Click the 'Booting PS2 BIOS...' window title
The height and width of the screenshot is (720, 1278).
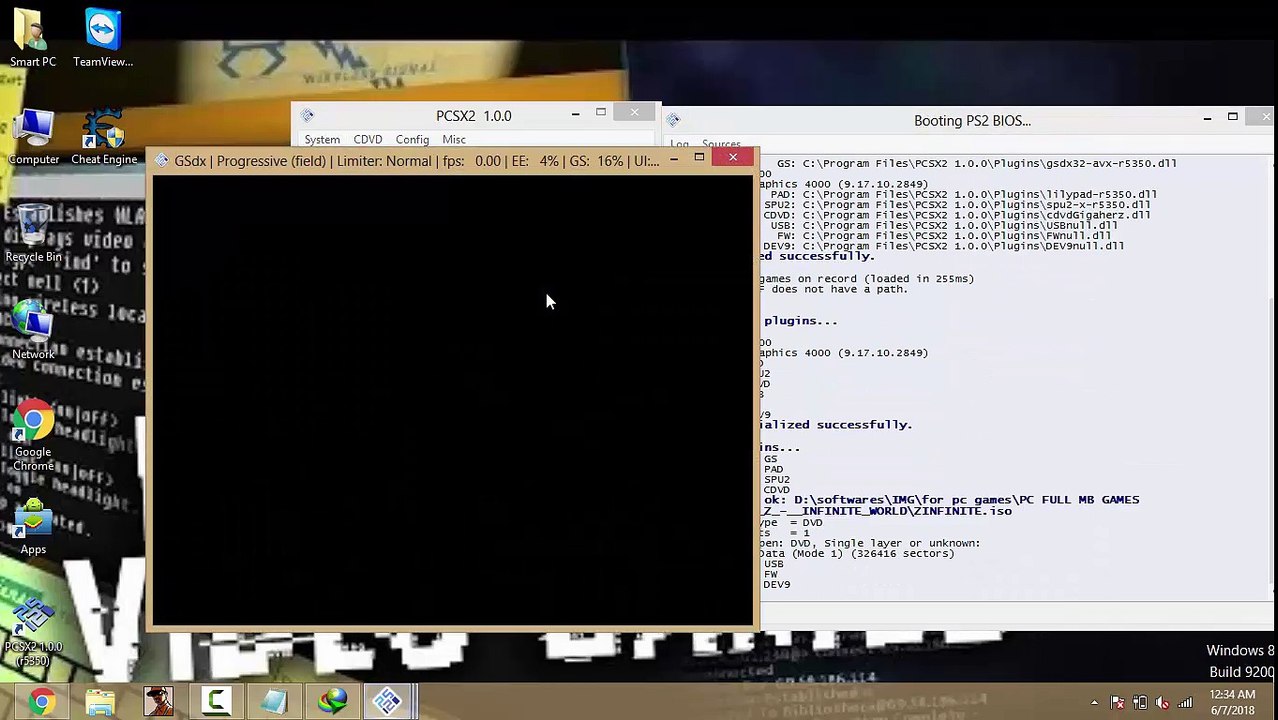972,120
